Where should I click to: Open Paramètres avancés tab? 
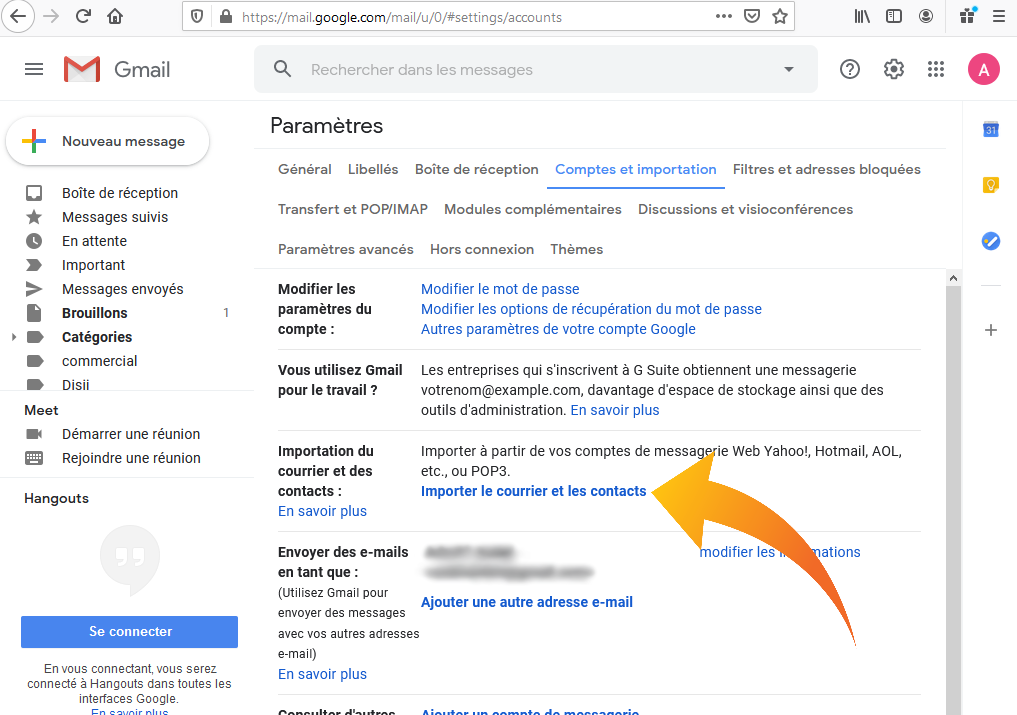pos(346,250)
